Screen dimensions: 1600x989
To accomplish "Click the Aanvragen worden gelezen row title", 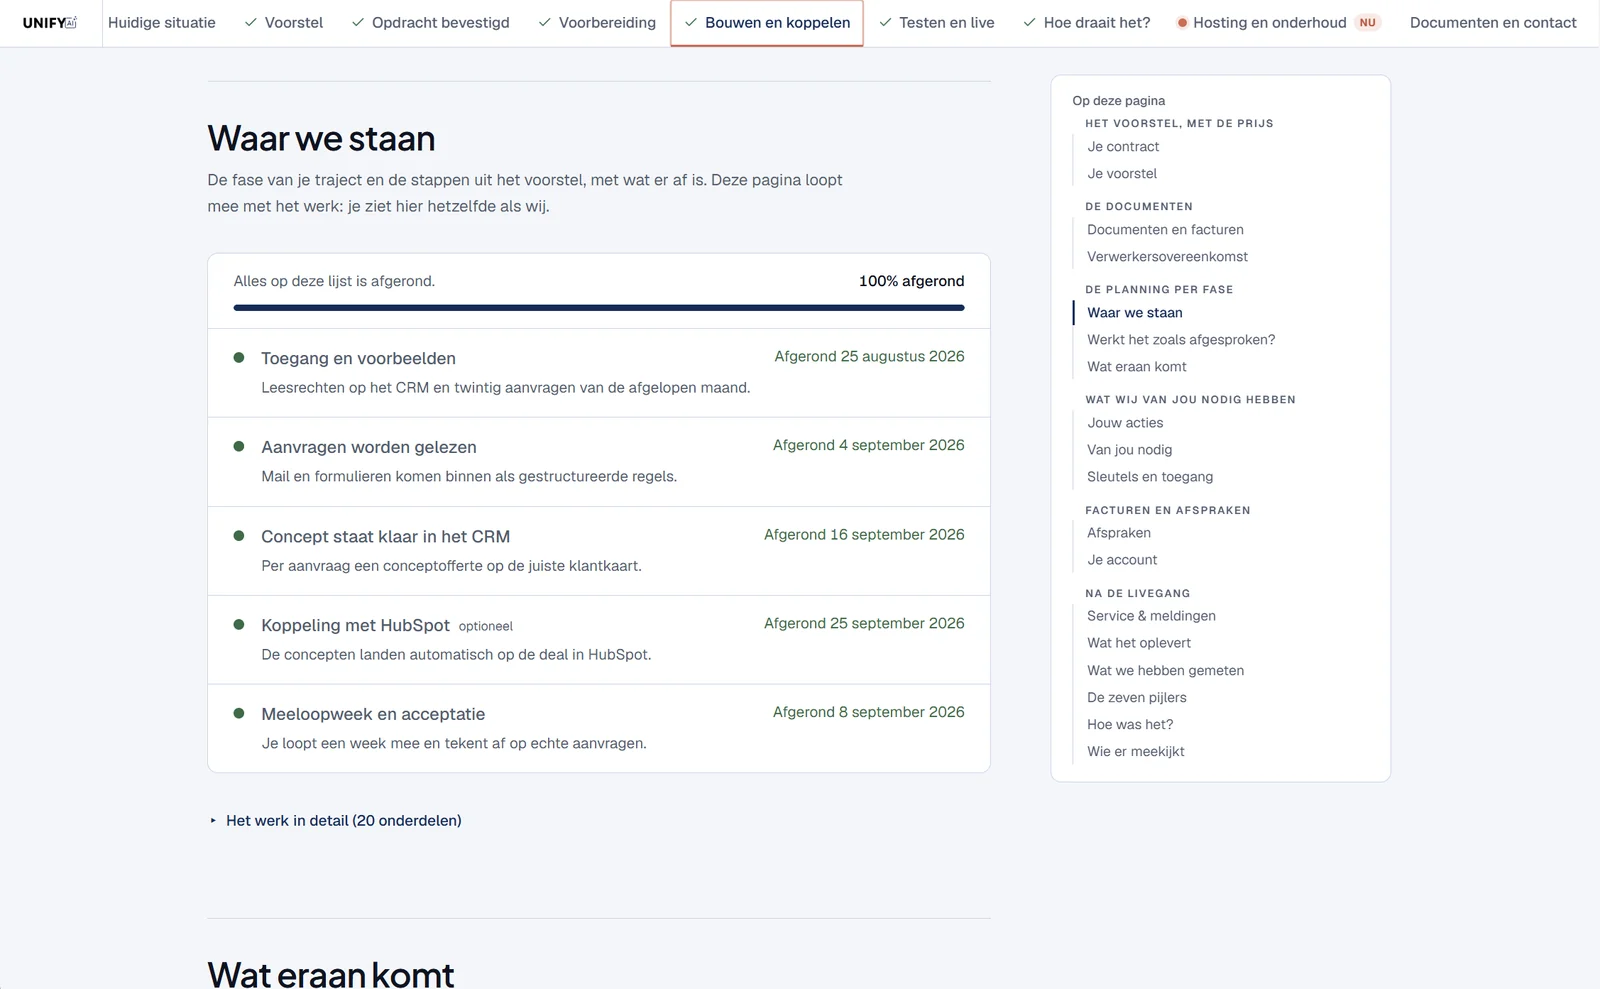I will pos(368,448).
